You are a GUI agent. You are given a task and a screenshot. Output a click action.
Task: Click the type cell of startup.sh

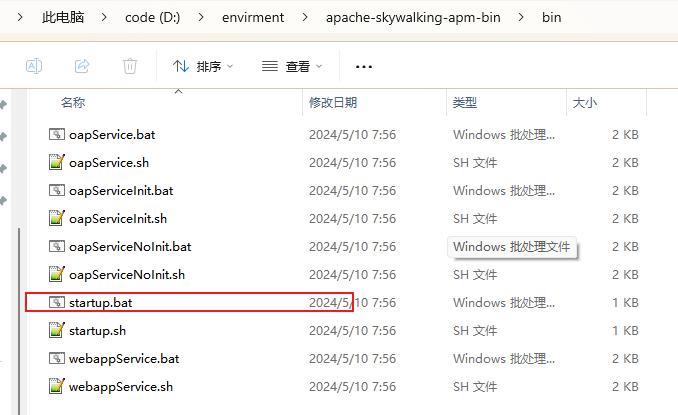tap(475, 331)
